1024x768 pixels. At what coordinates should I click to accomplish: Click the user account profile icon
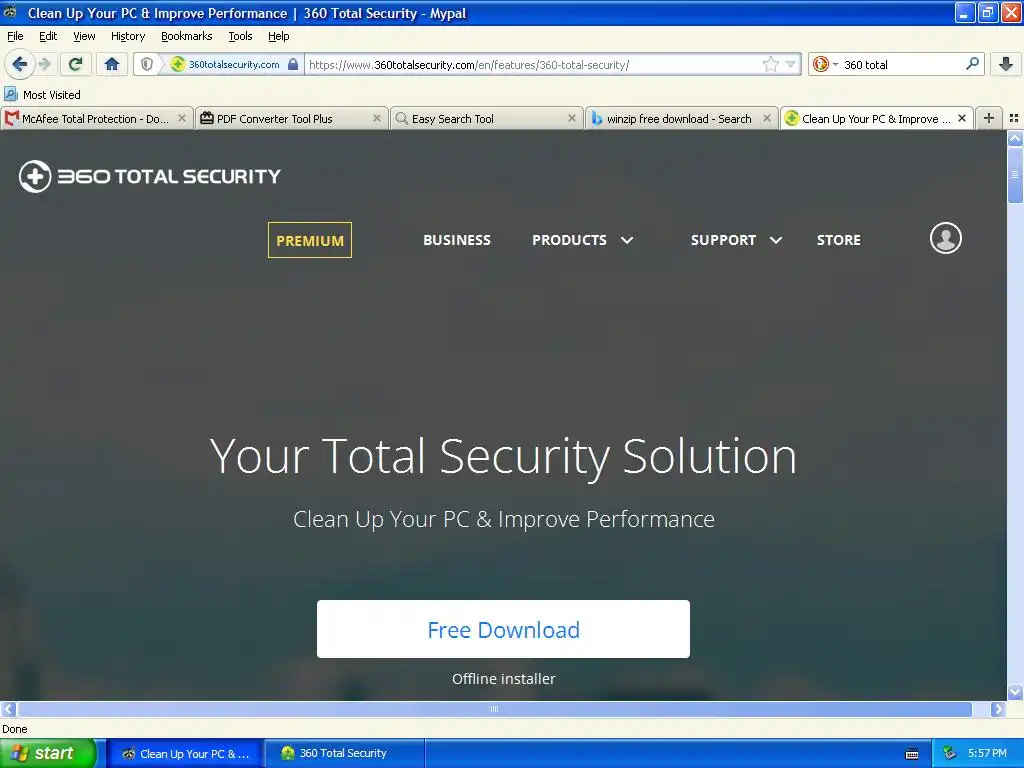point(946,238)
